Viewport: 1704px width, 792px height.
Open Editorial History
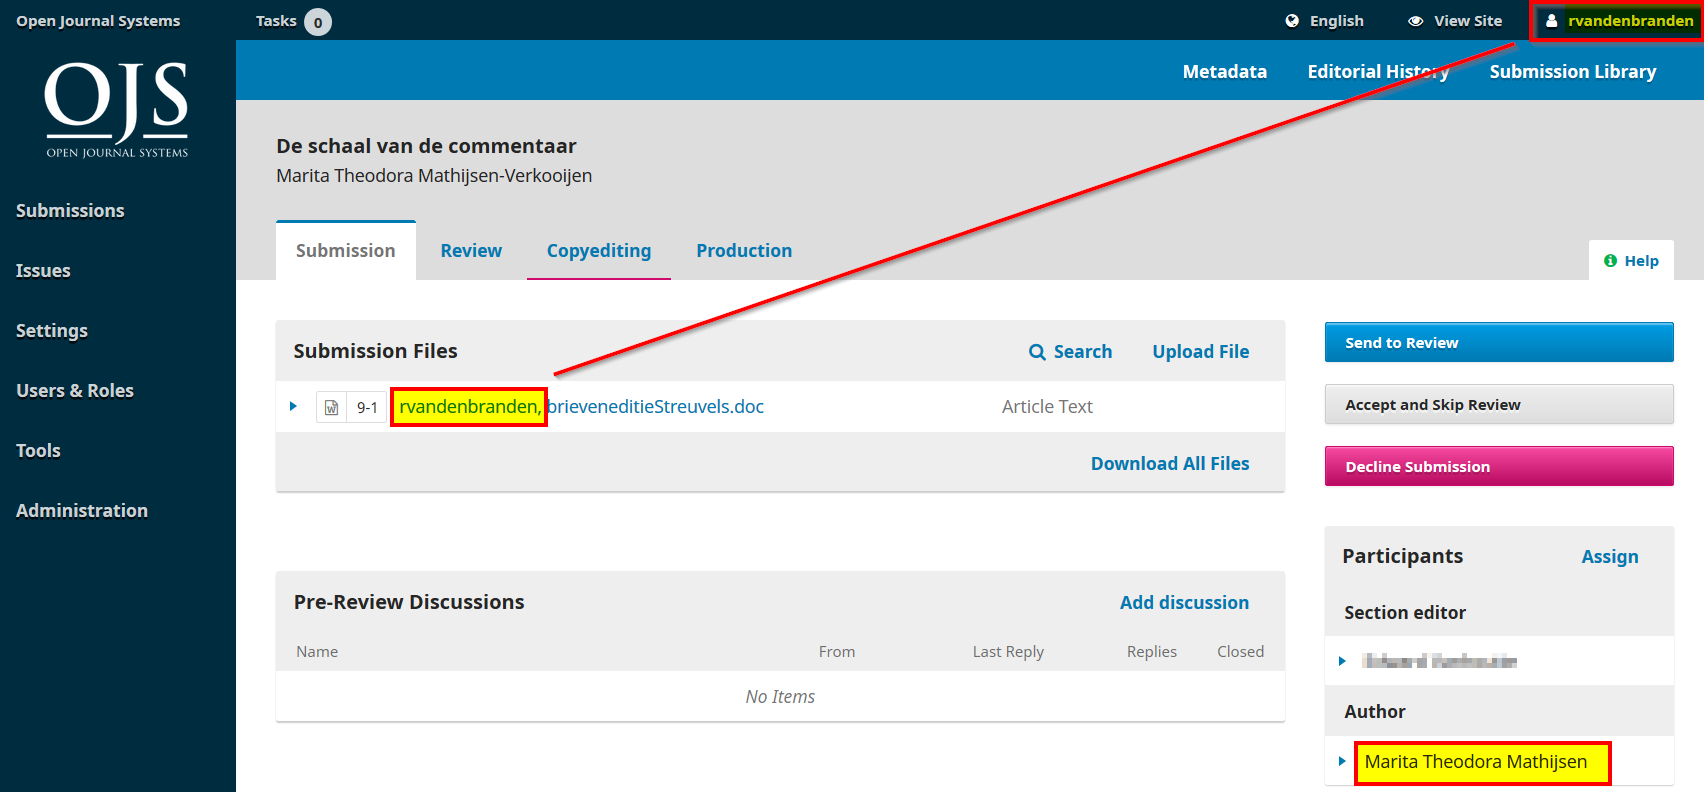coord(1378,72)
